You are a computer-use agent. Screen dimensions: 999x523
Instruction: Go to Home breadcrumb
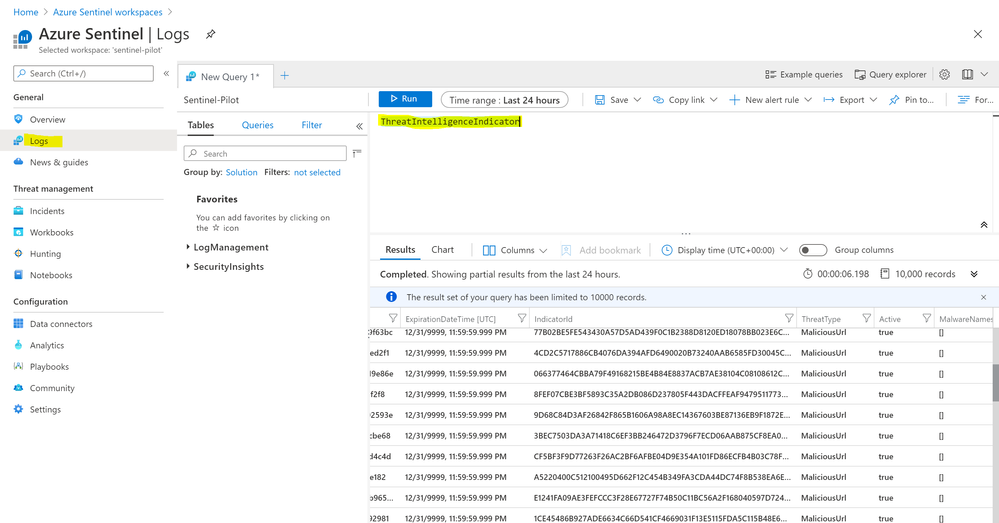tap(25, 12)
